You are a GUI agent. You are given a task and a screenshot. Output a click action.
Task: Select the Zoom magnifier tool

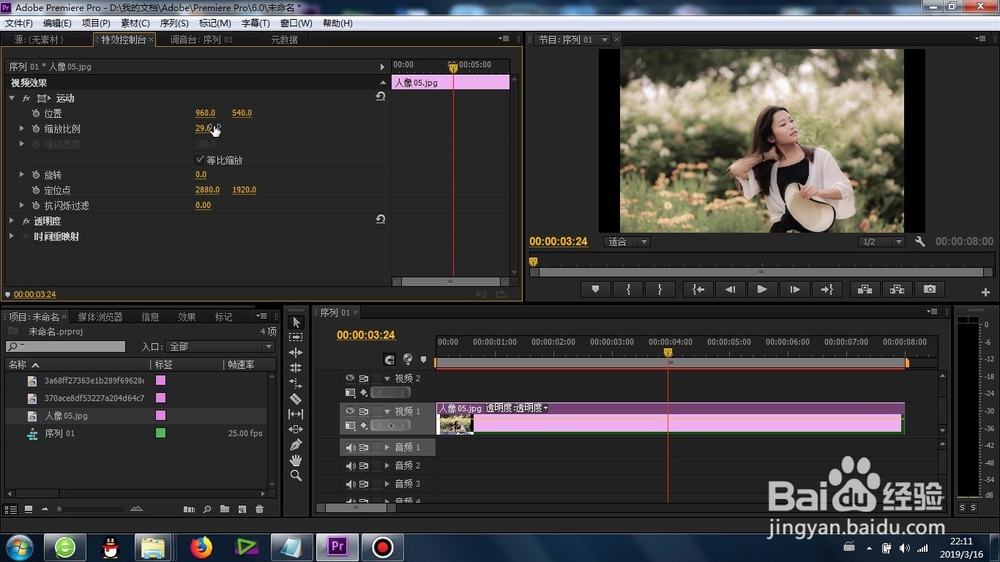click(296, 475)
